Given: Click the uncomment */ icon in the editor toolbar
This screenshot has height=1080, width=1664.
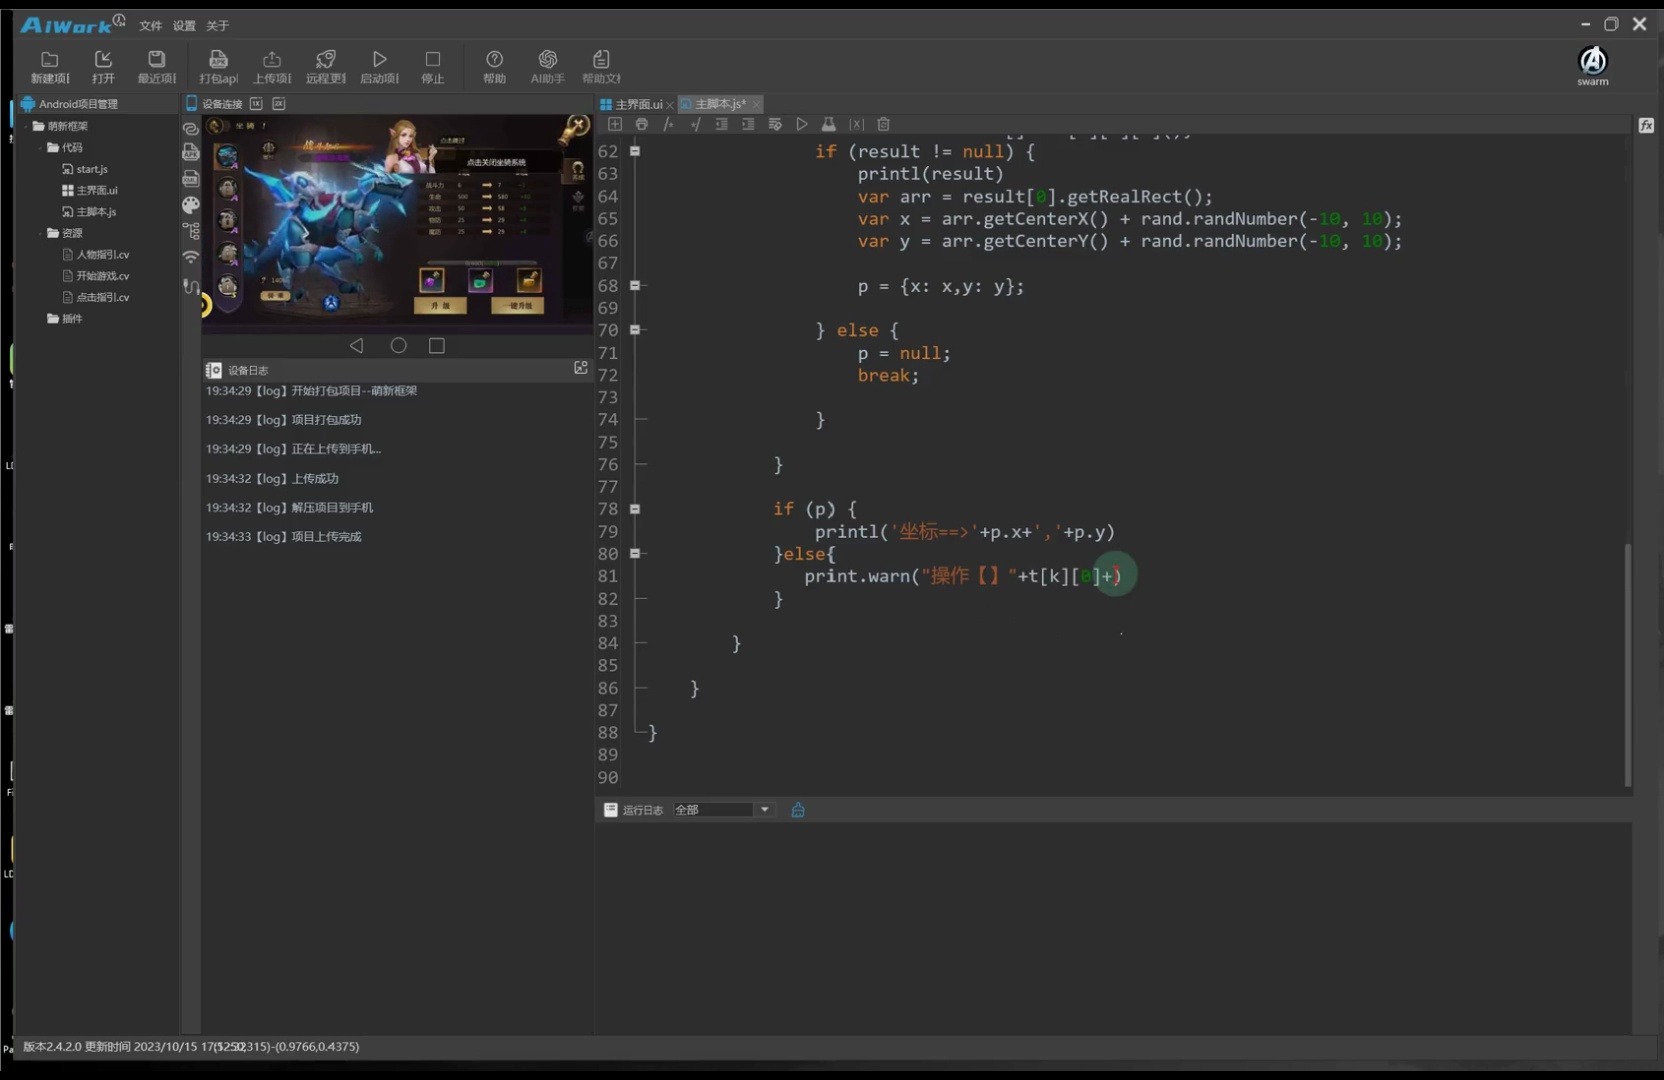Looking at the screenshot, I should coord(695,124).
